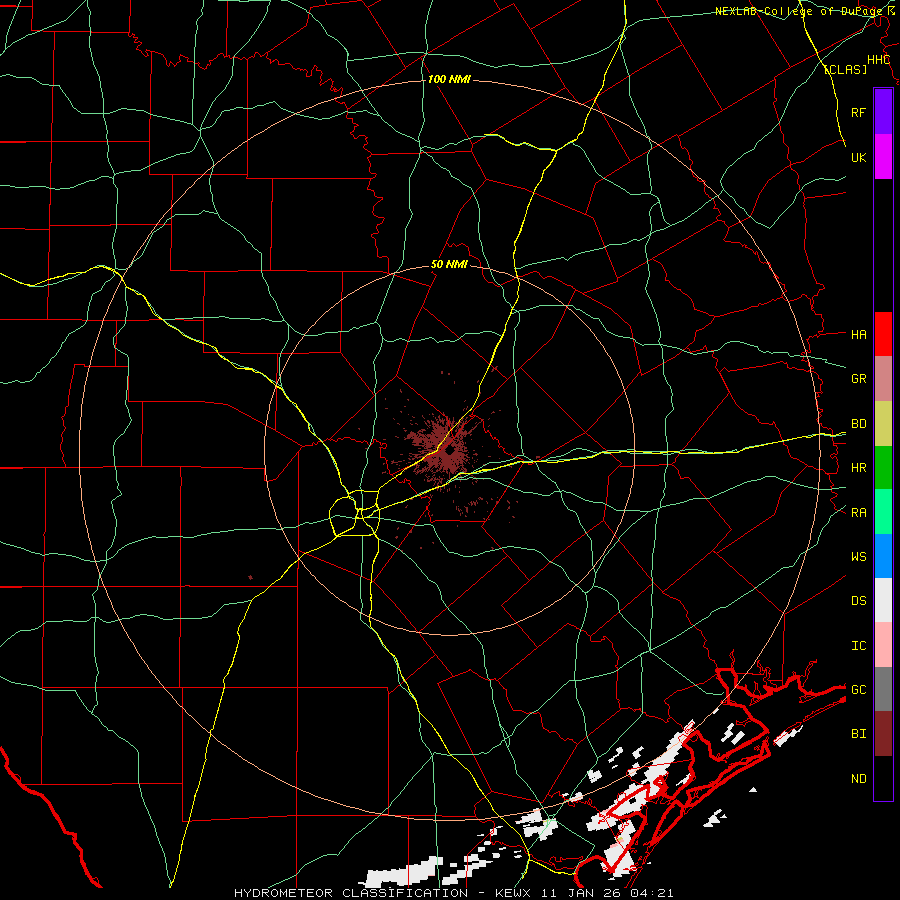Viewport: 900px width, 900px height.
Task: Click the magenta UK legend swatch
Action: pyautogui.click(x=883, y=157)
